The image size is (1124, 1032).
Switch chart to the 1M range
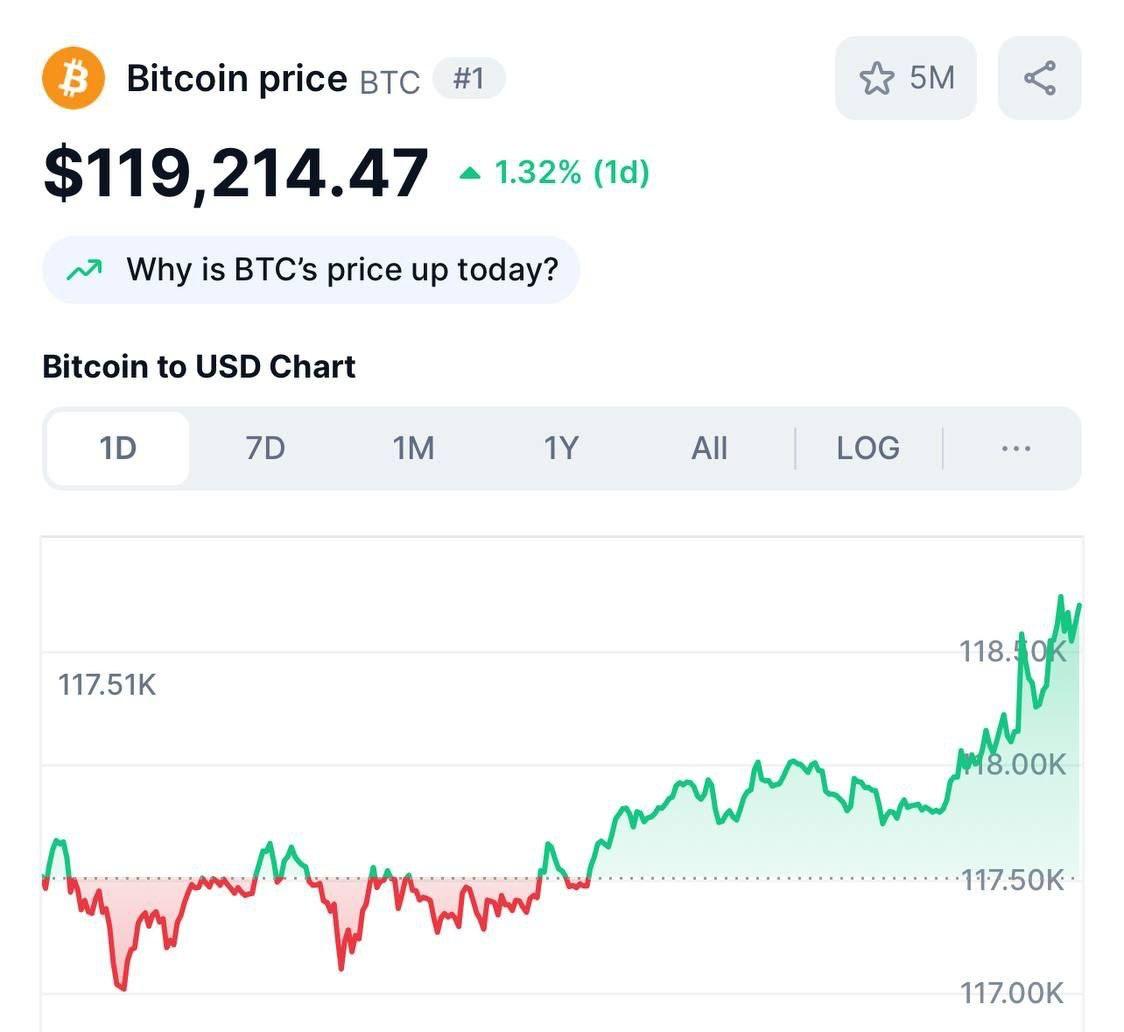413,448
